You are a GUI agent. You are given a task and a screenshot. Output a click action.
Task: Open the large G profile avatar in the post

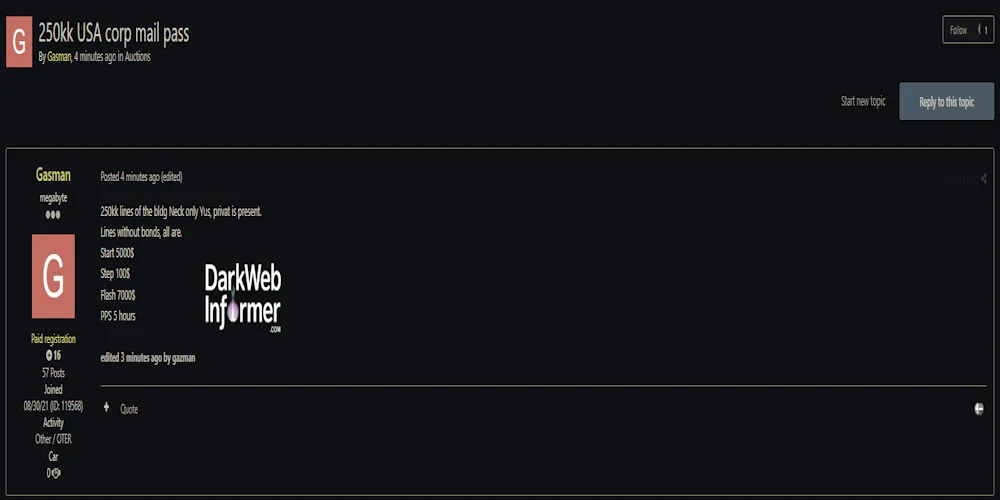tap(53, 277)
